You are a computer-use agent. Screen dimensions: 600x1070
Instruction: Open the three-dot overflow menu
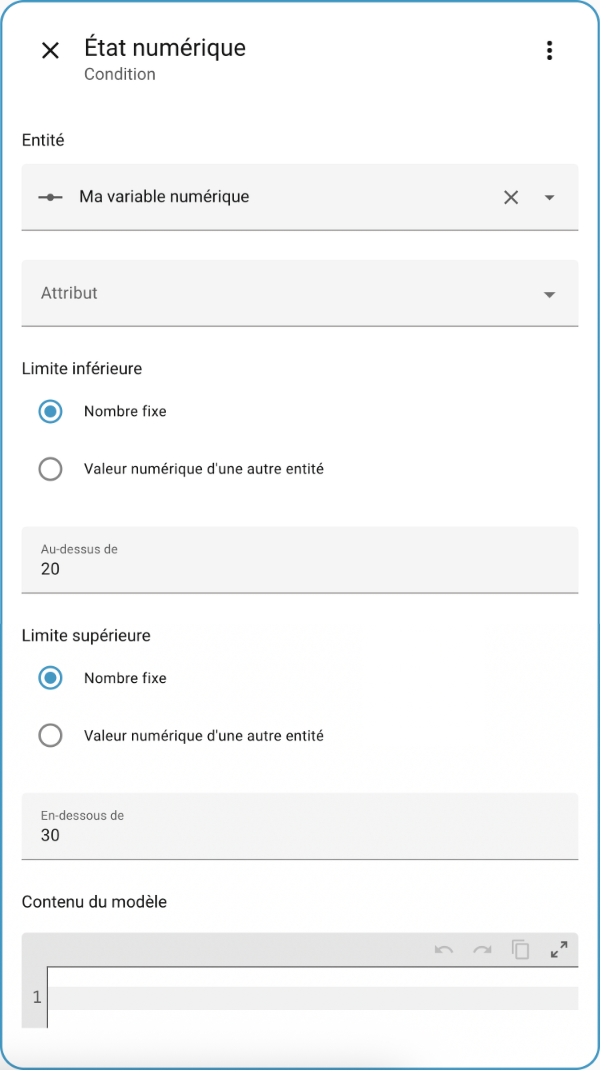pyautogui.click(x=549, y=50)
